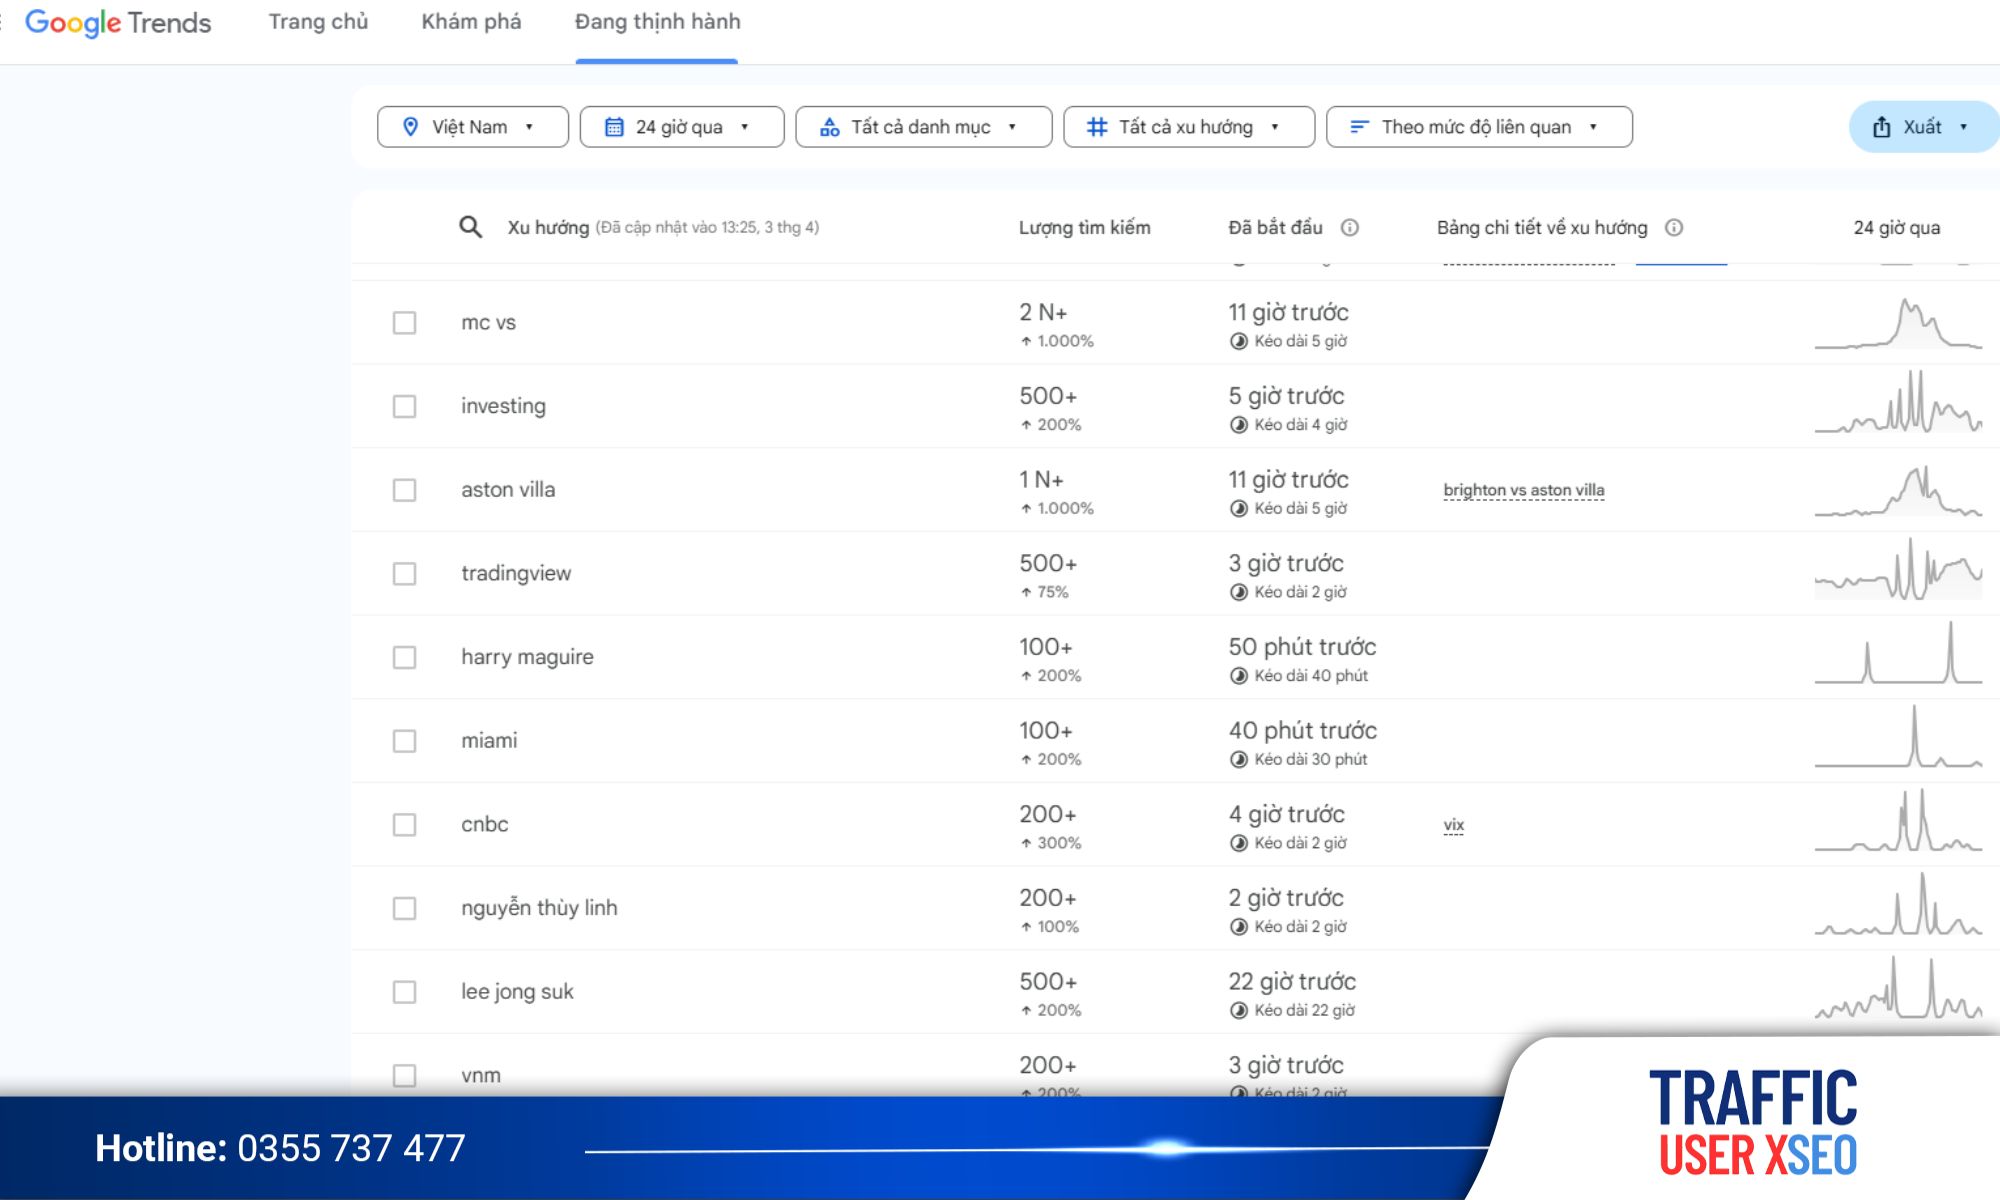The width and height of the screenshot is (2000, 1200).
Task: Click the duration clock icon in cnbc row
Action: coord(1239,843)
